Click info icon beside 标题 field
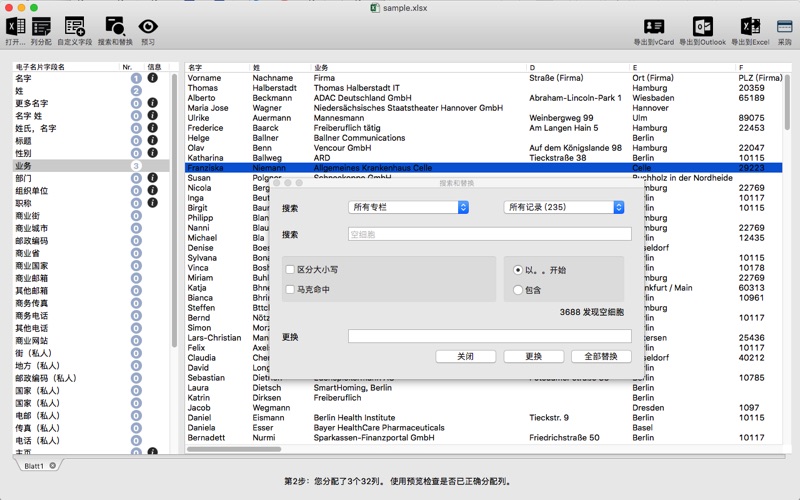This screenshot has height=500, width=800. click(x=152, y=140)
